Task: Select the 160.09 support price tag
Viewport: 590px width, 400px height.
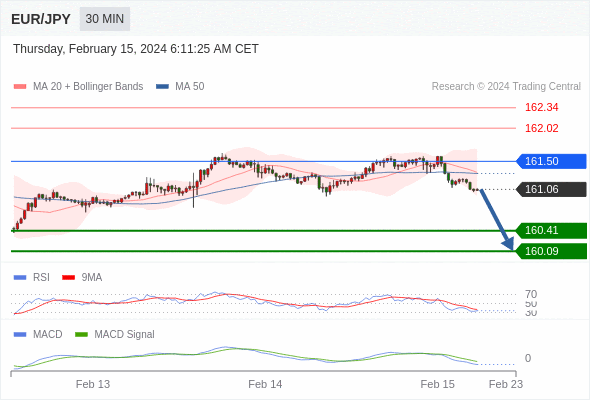Action: click(550, 251)
